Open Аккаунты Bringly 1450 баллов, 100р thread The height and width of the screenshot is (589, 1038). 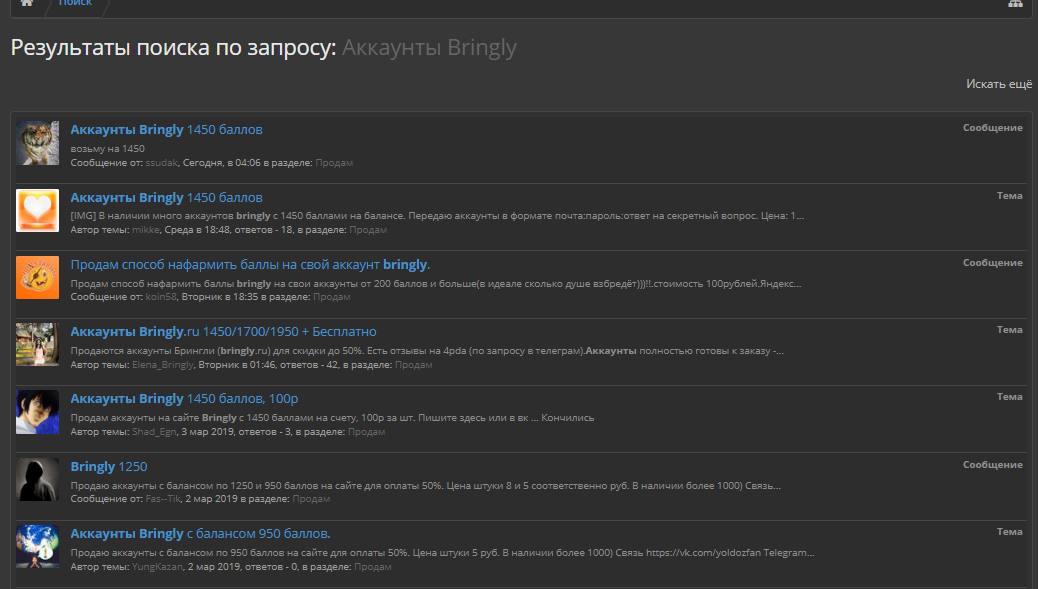point(185,399)
